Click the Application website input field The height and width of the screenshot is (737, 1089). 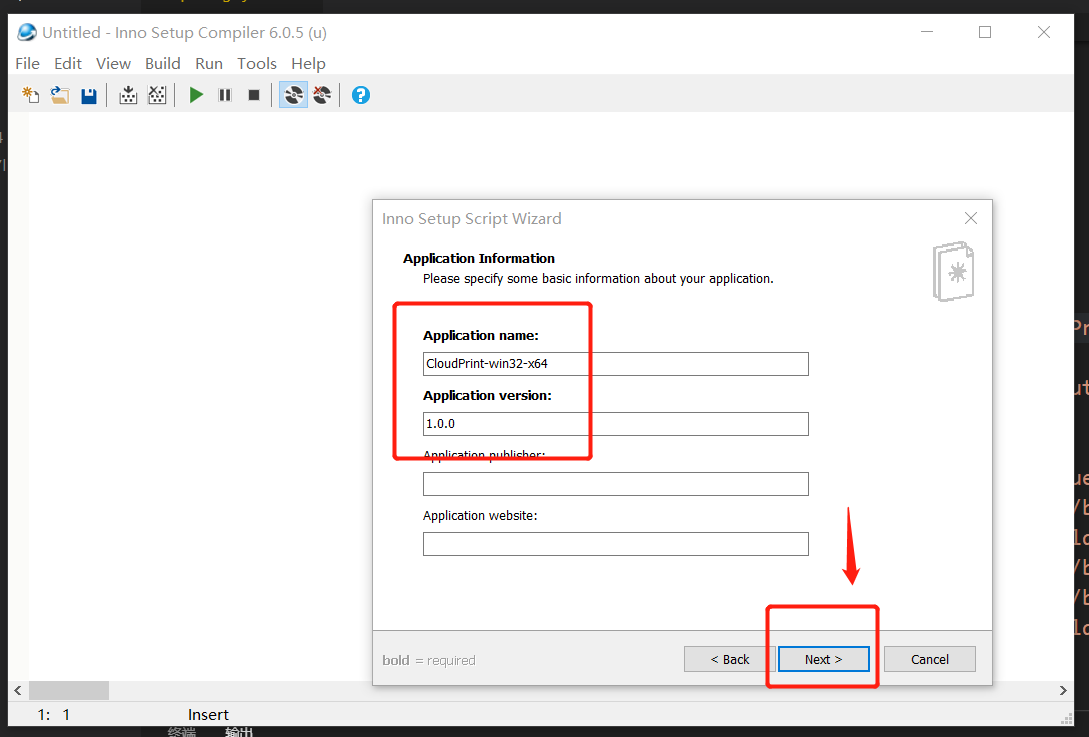pos(615,544)
